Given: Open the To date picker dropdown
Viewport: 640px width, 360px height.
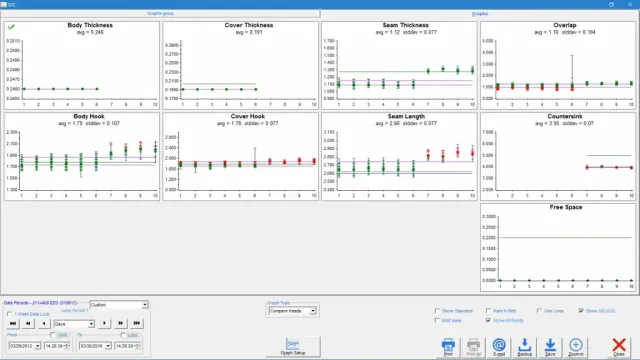Looking at the screenshot, I should click(x=108, y=346).
